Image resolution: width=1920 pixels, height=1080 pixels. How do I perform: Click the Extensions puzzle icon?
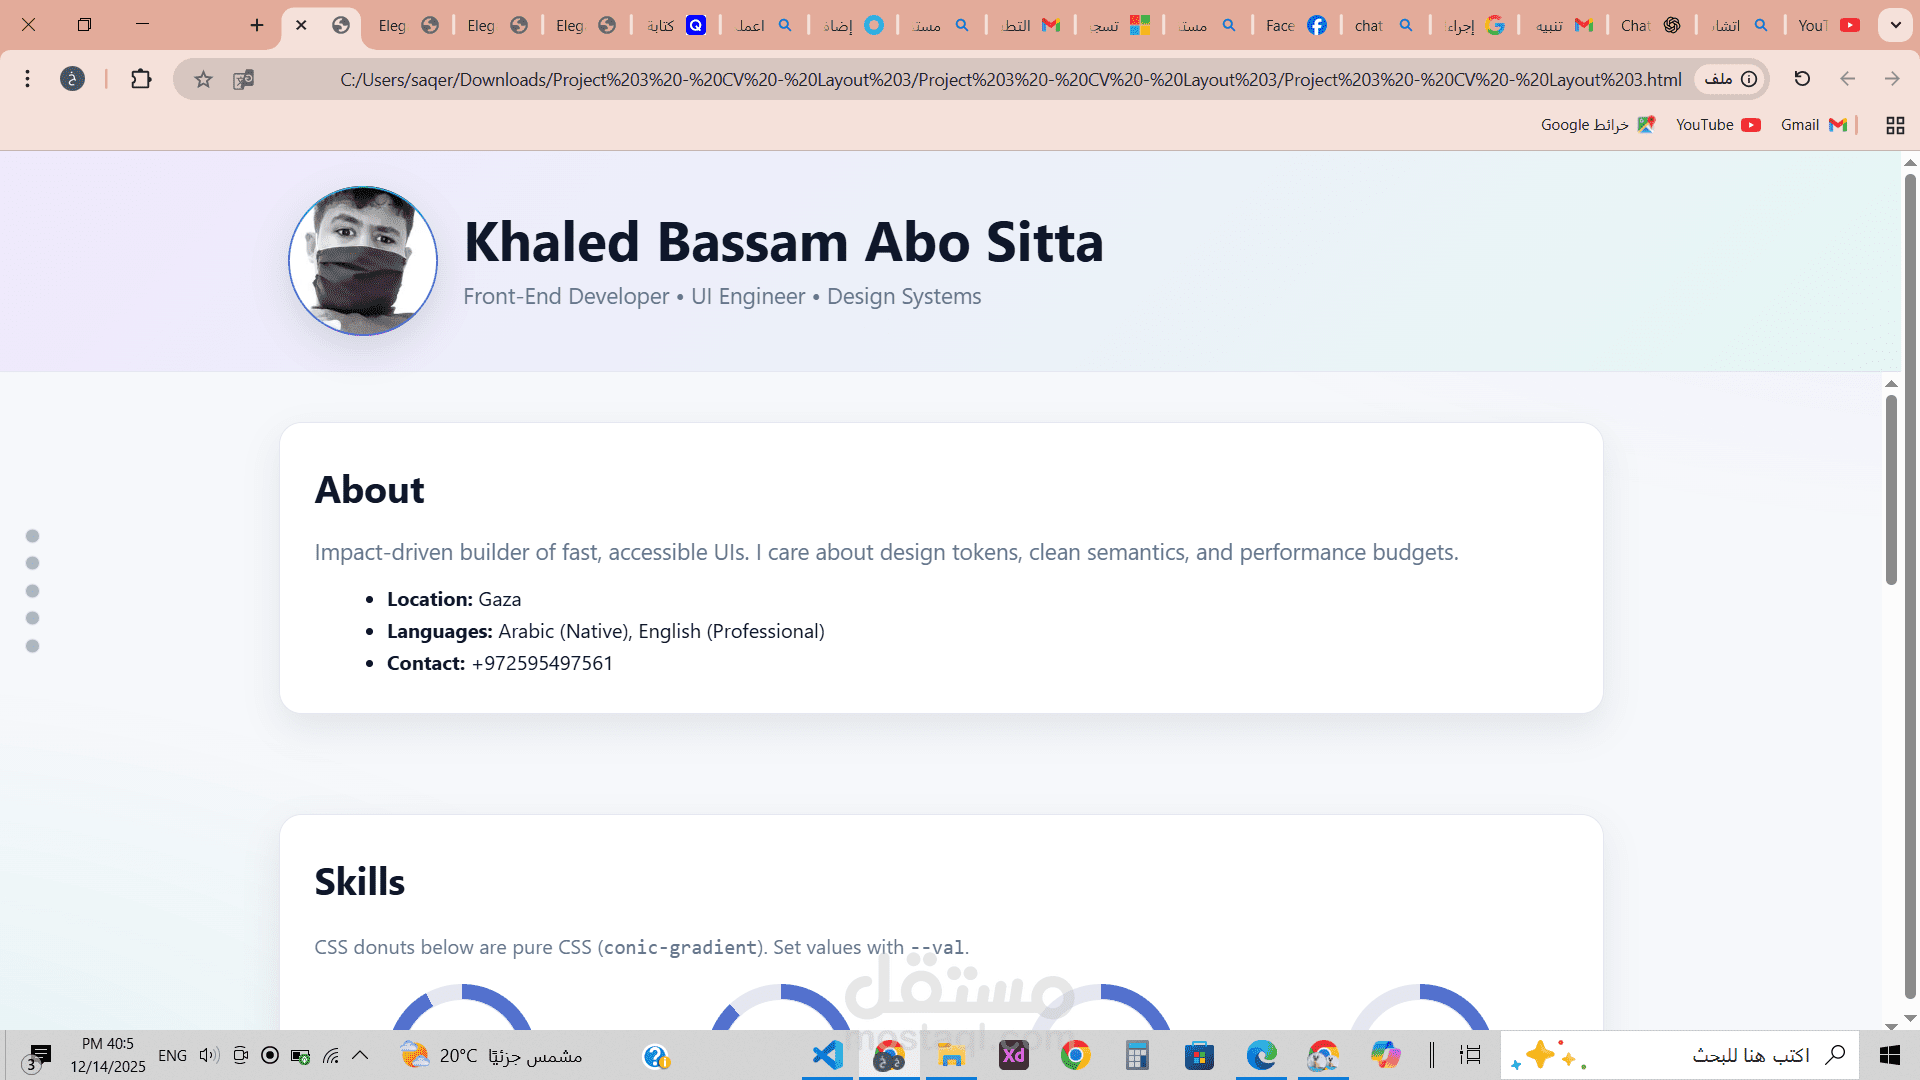pos(141,79)
